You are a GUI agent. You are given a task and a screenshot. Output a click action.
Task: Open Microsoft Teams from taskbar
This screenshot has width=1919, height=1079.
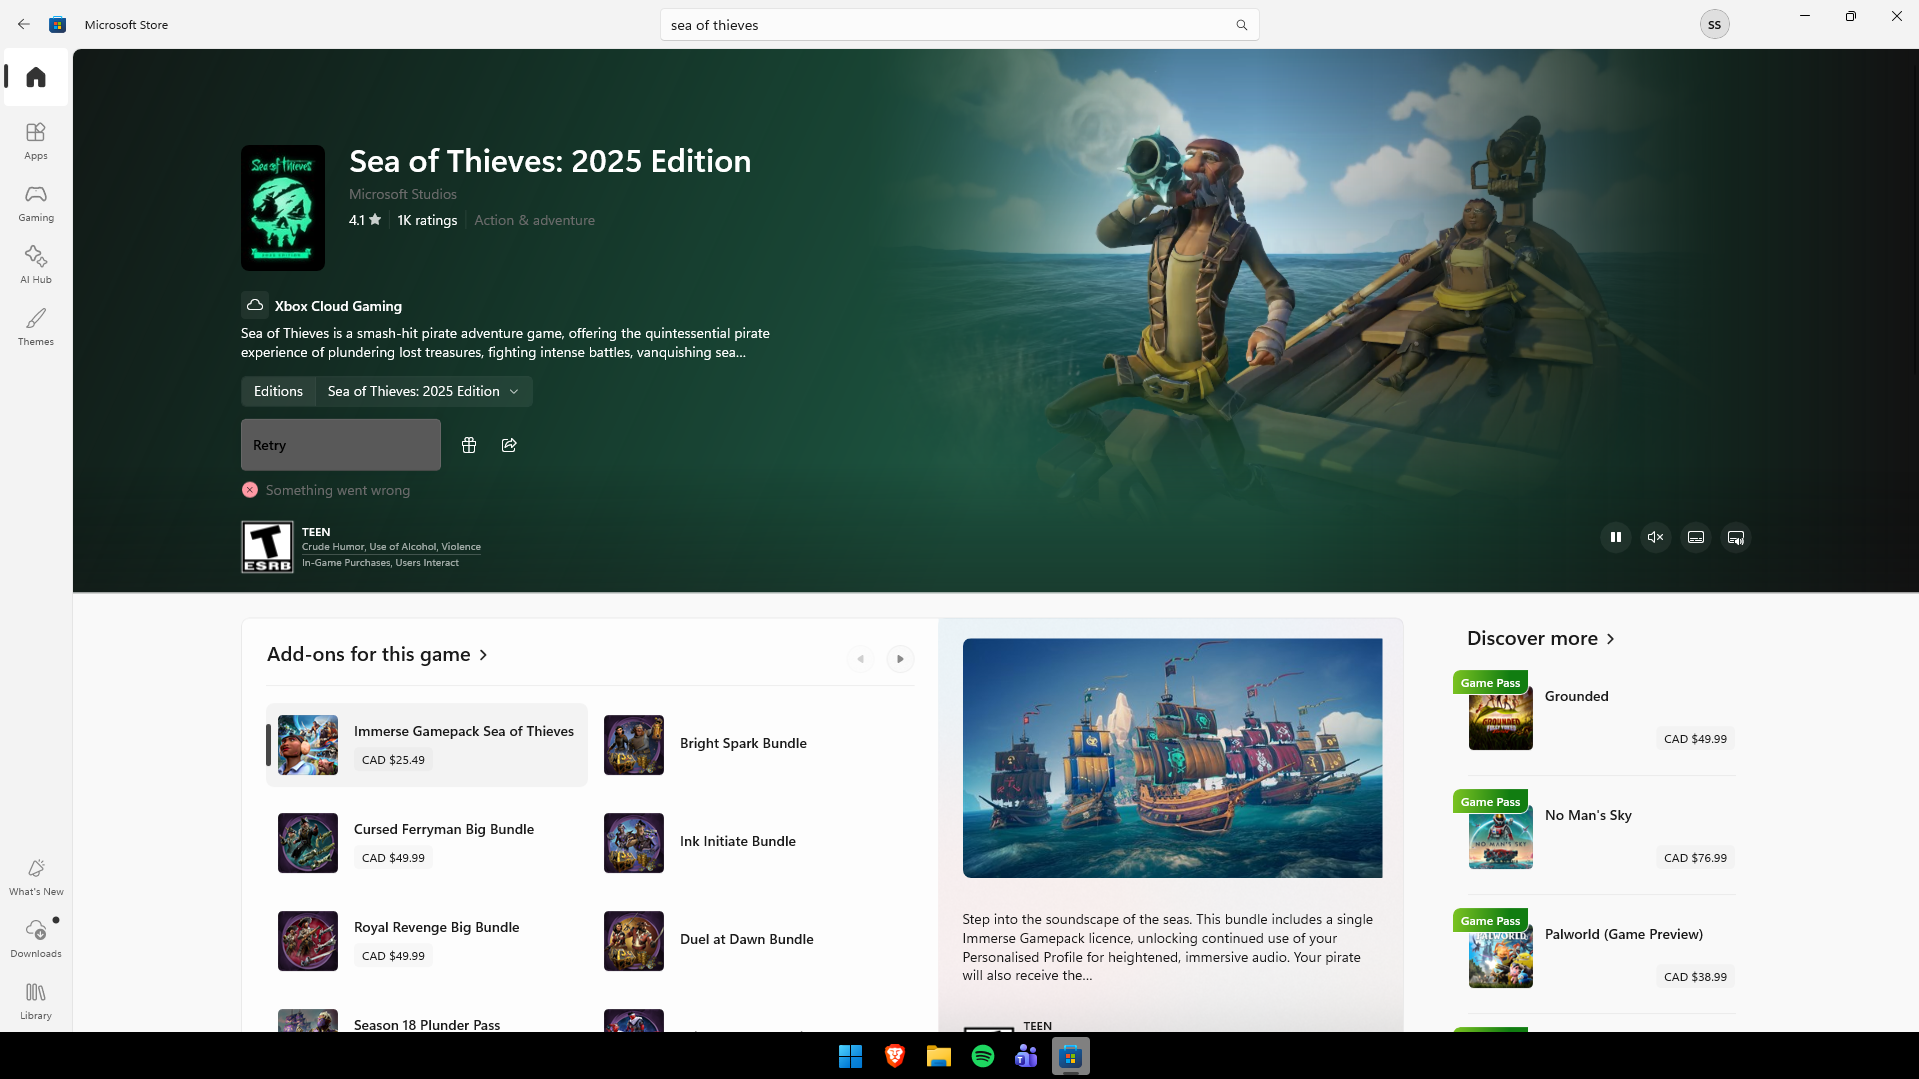1027,1056
